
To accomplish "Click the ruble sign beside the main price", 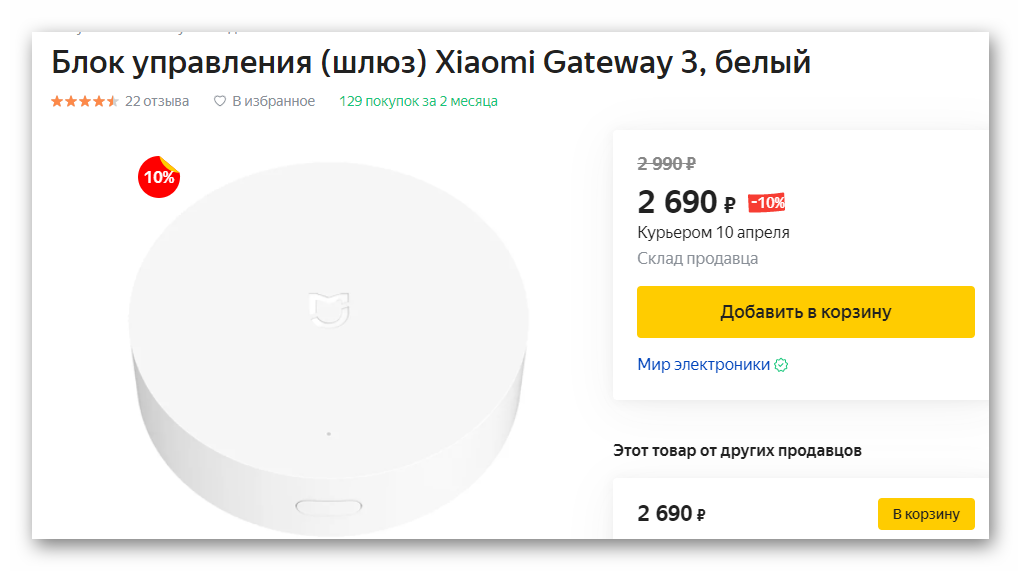I will [x=729, y=205].
